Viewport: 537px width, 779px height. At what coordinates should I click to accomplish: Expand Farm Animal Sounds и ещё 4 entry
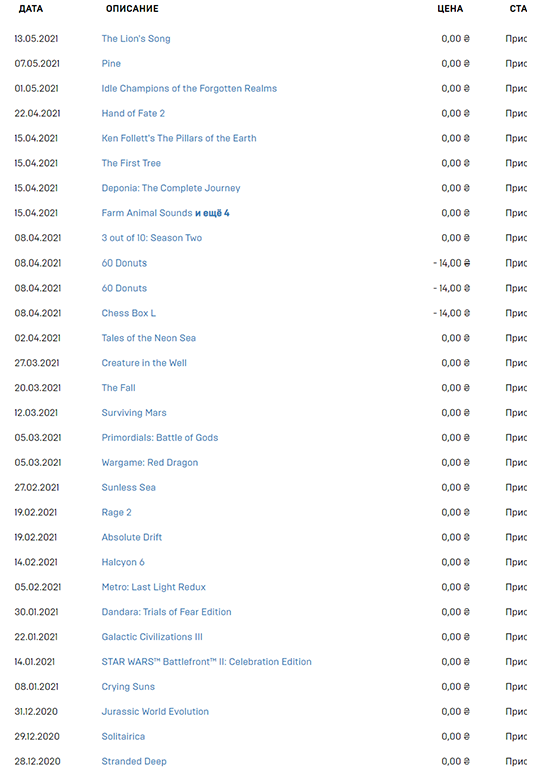tap(165, 213)
